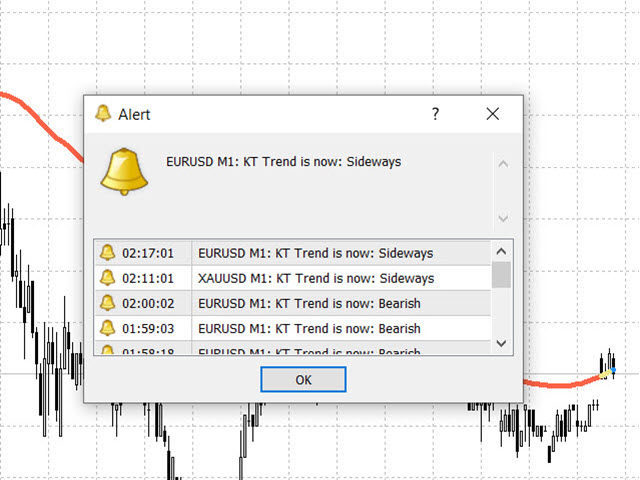640x480 pixels.
Task: Select the 02:17:01 timestamp cell
Action: click(x=148, y=253)
